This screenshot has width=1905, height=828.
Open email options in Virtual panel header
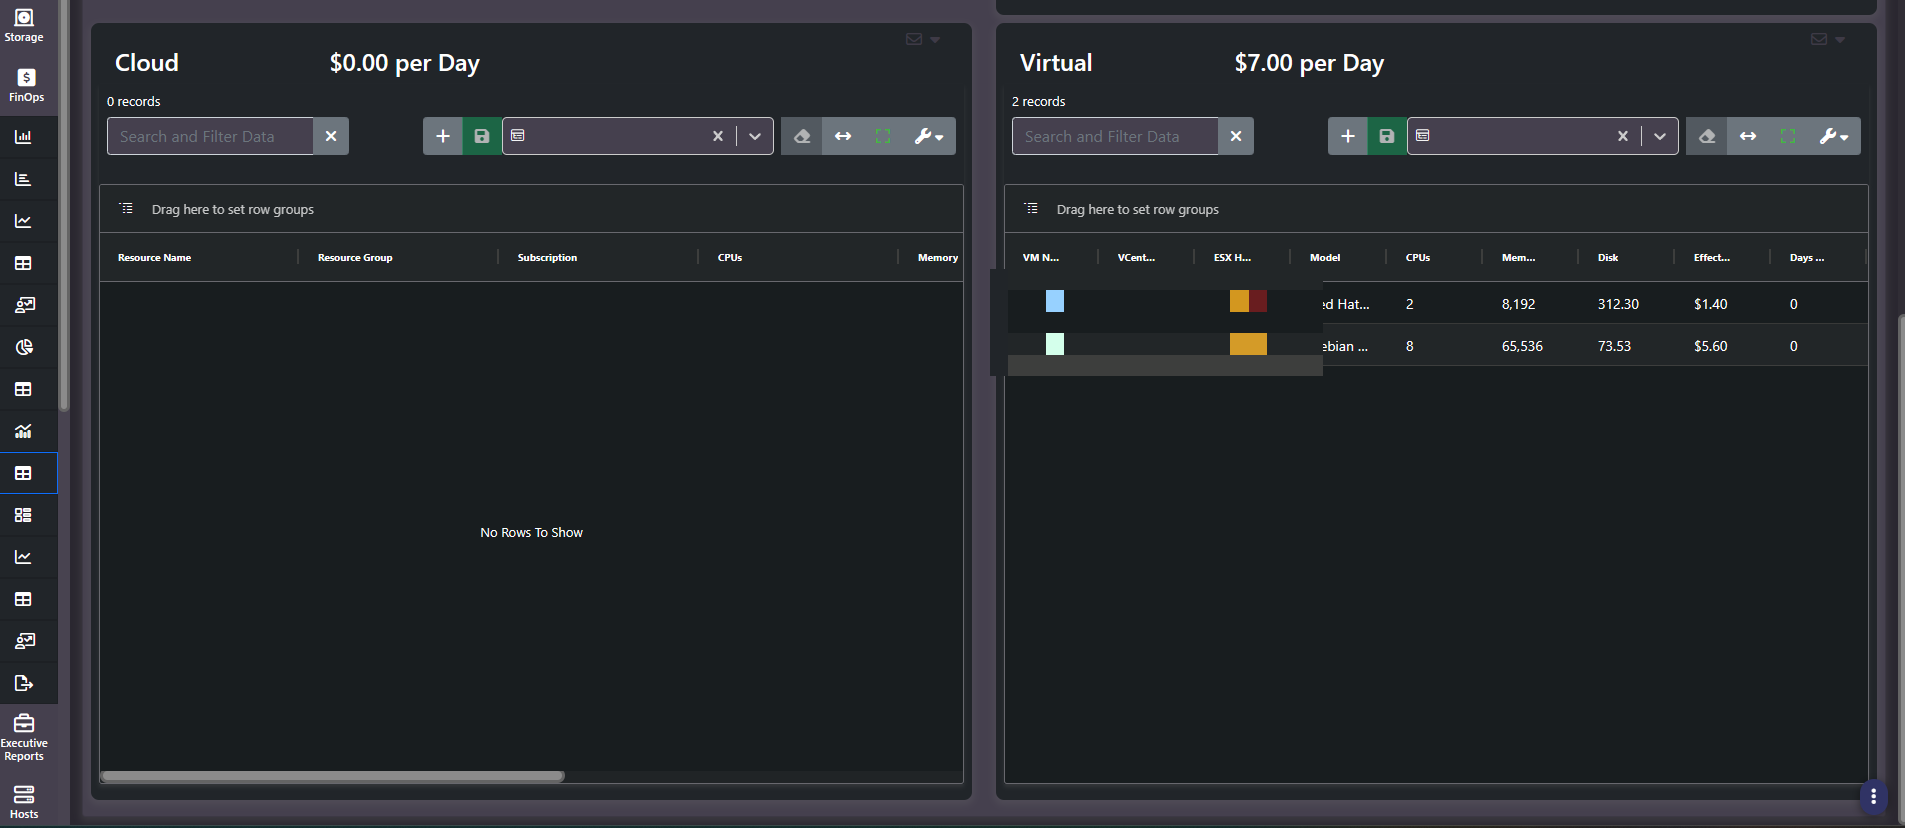click(1828, 39)
